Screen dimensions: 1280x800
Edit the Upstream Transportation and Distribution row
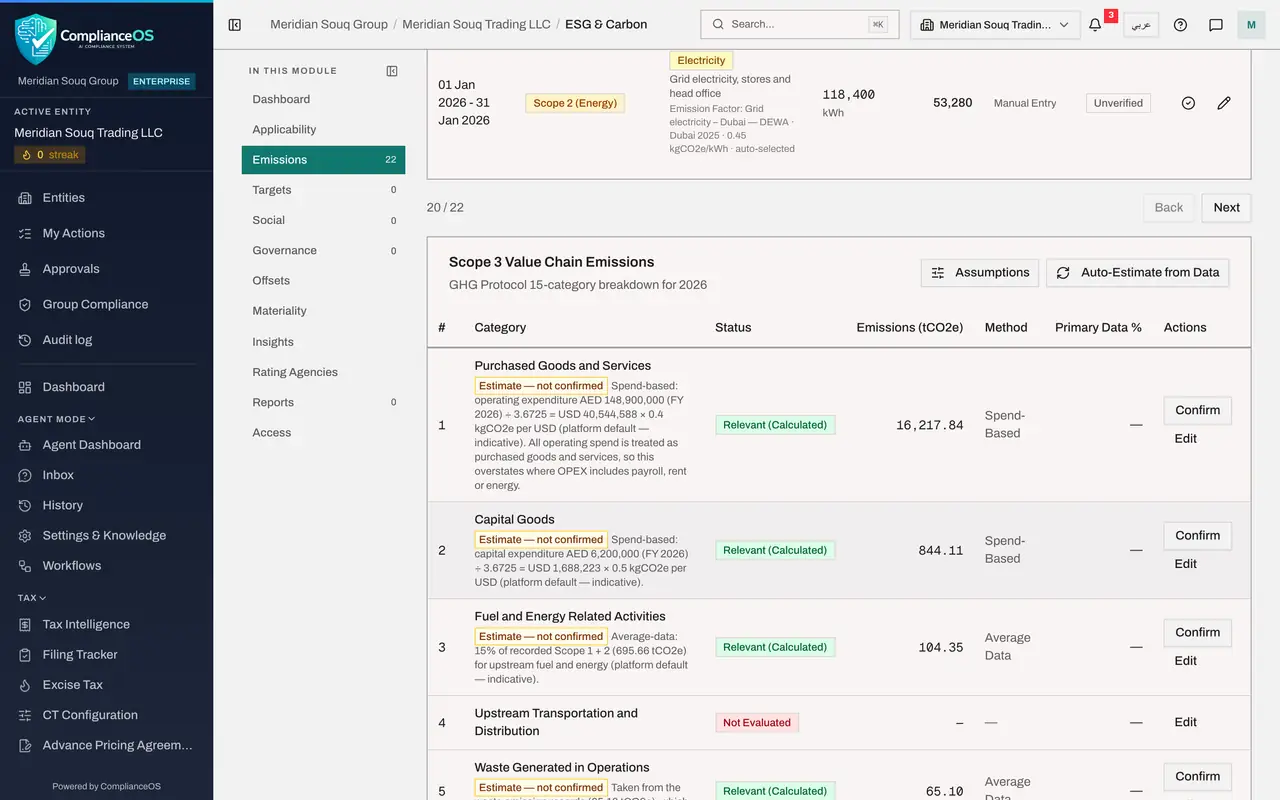(1185, 722)
